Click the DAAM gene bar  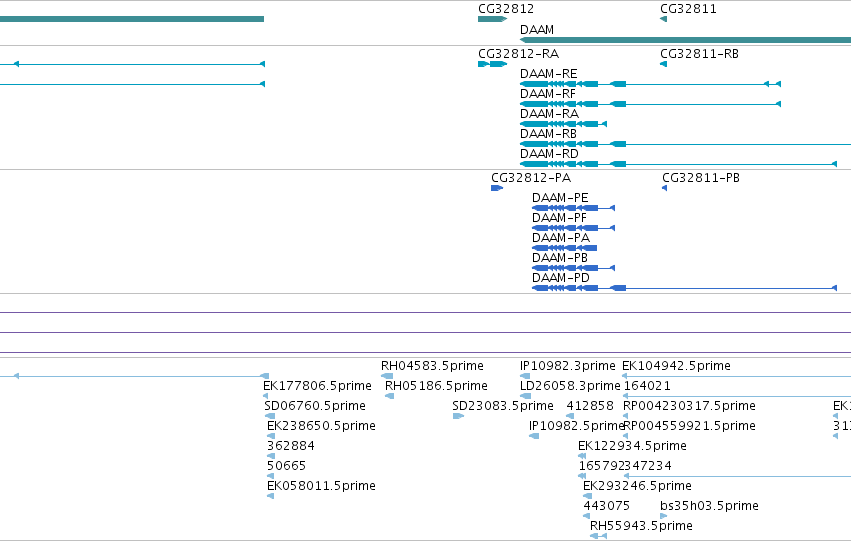click(685, 40)
